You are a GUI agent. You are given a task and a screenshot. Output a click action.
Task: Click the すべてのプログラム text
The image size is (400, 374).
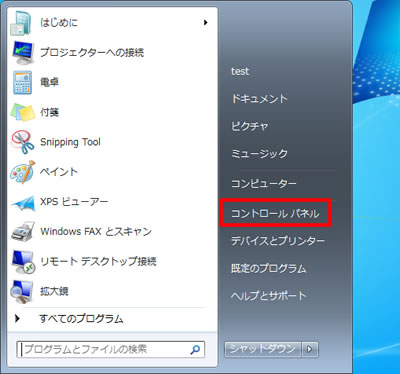point(81,318)
